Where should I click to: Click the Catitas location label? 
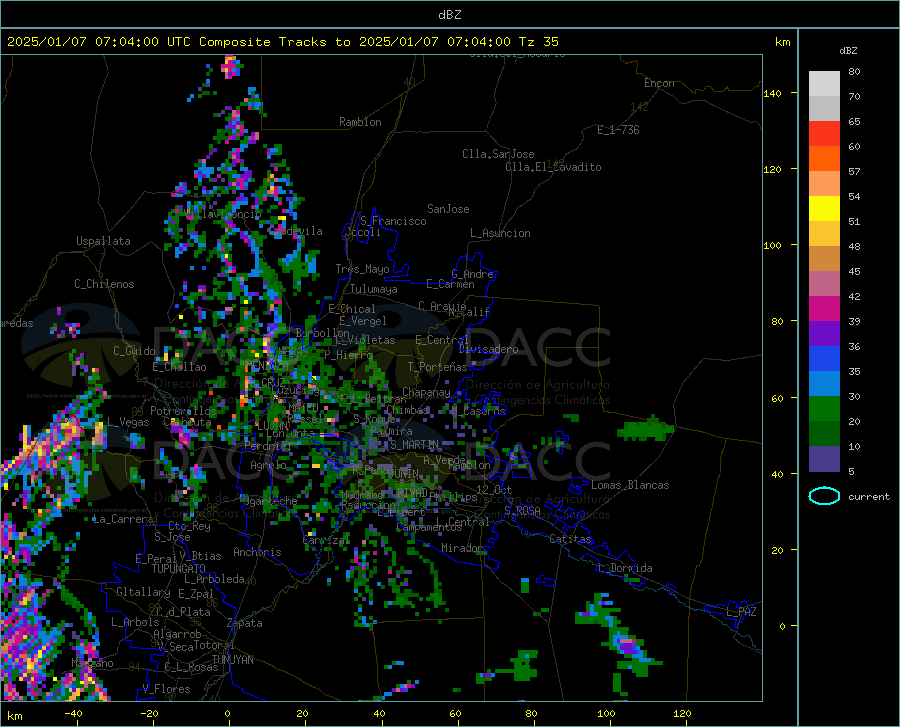pyautogui.click(x=571, y=539)
